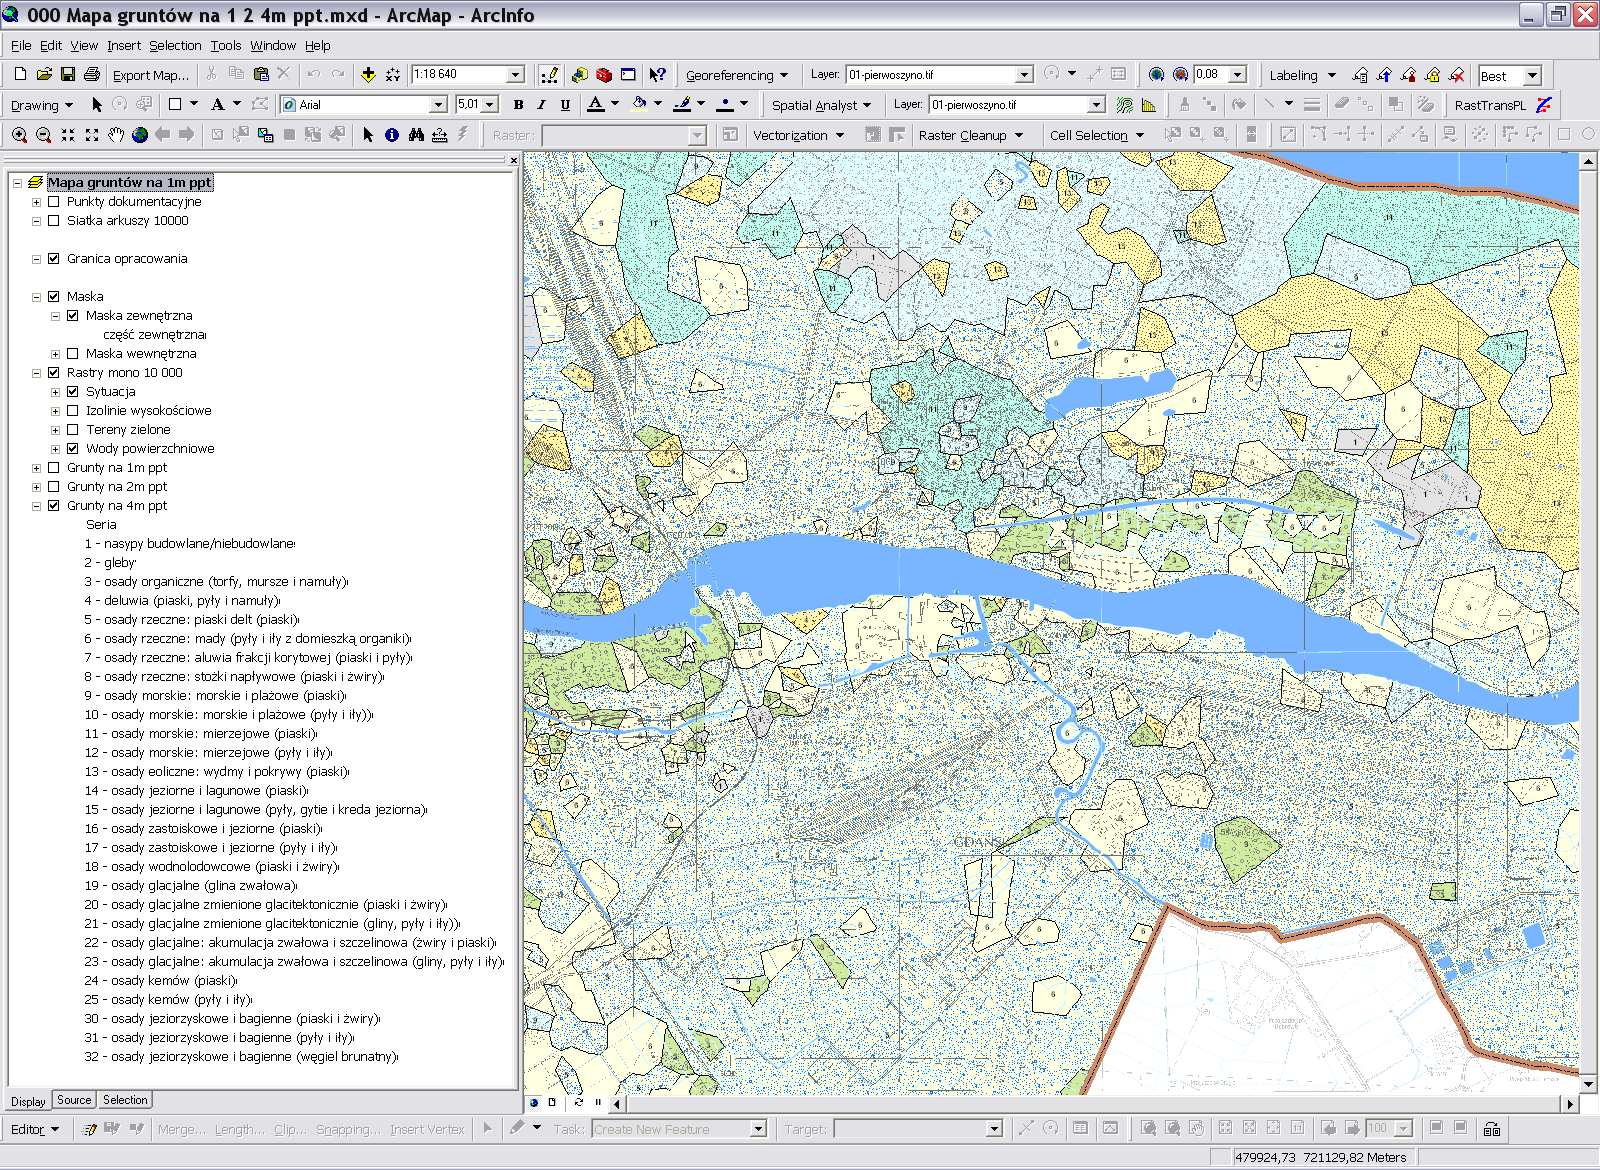Viewport: 1600px width, 1170px height.
Task: Activate the Identify tool
Action: click(x=392, y=135)
